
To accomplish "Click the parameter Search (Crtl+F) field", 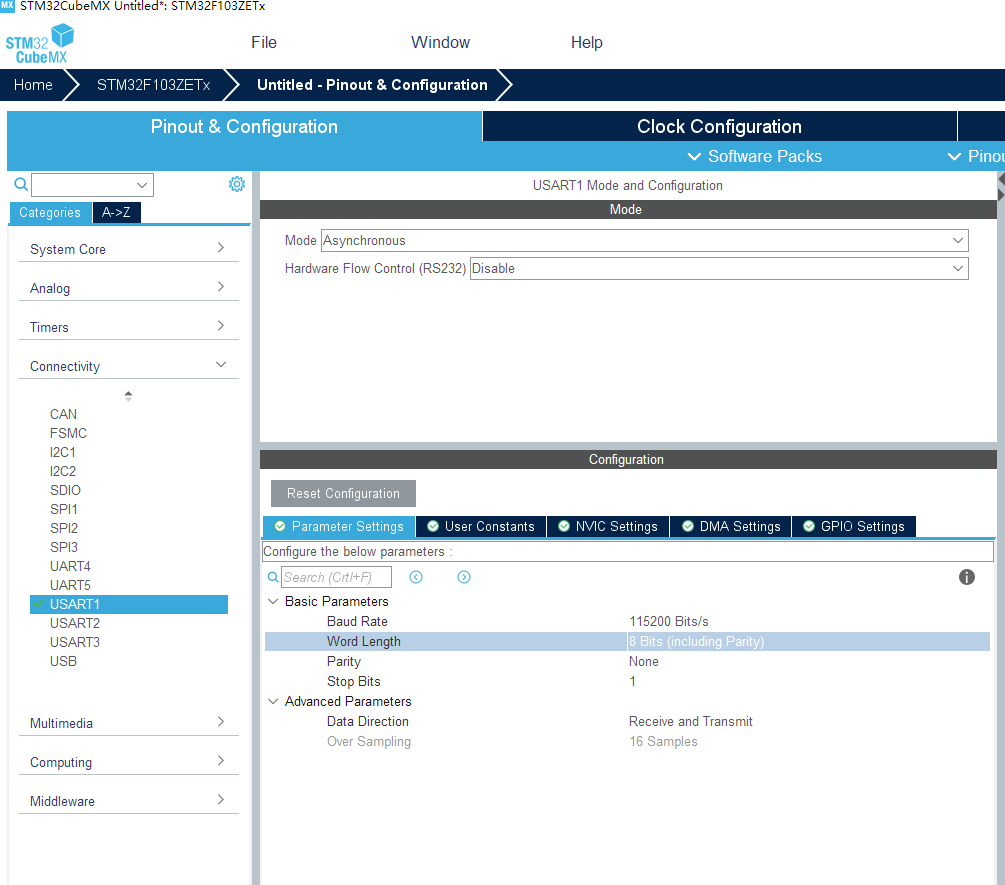I will pos(336,577).
